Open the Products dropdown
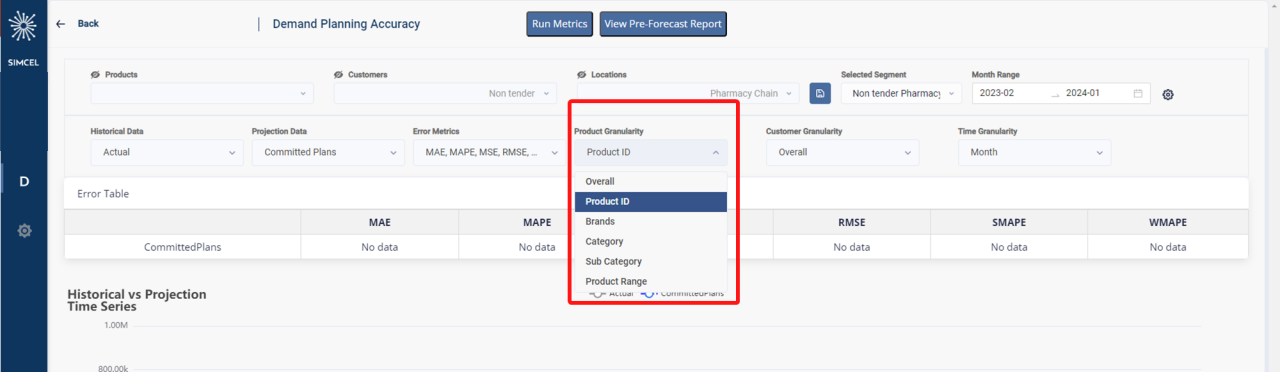This screenshot has height=372, width=1280. (202, 93)
